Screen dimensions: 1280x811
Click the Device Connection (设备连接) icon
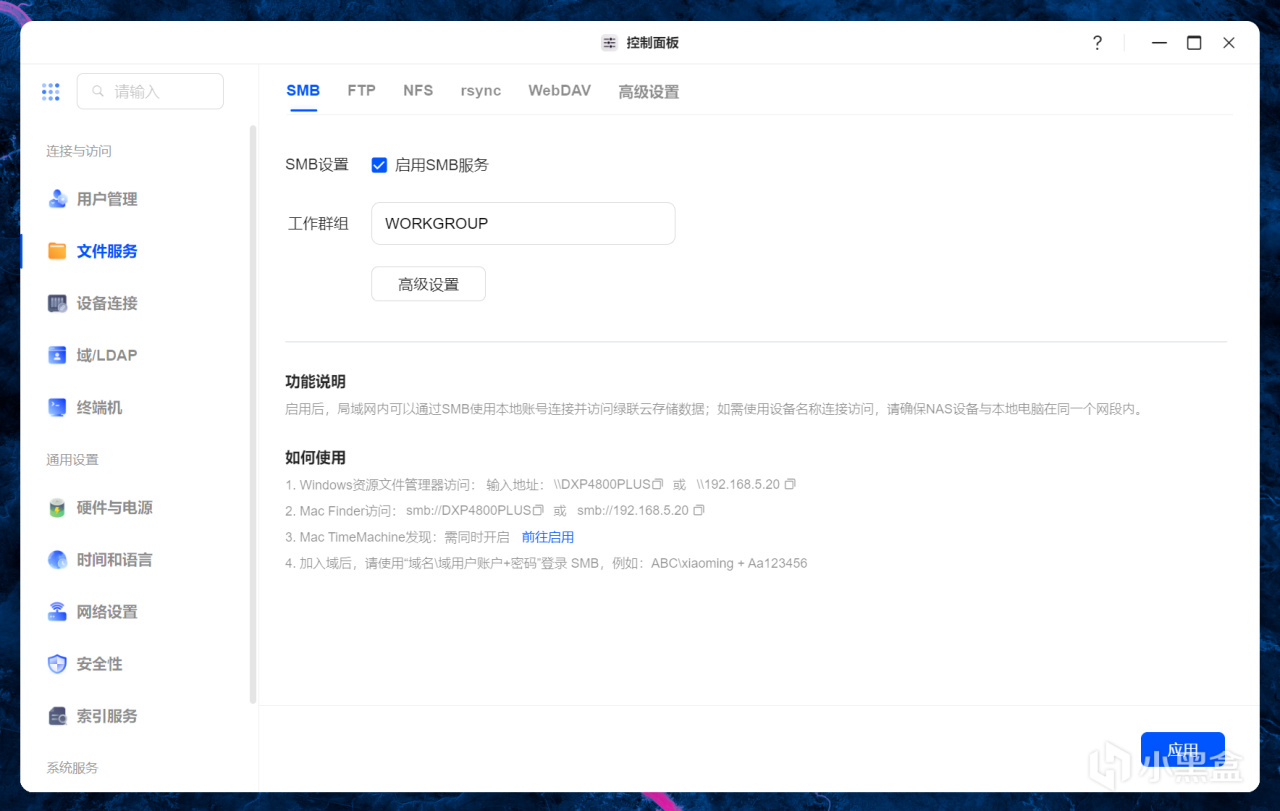(x=58, y=303)
